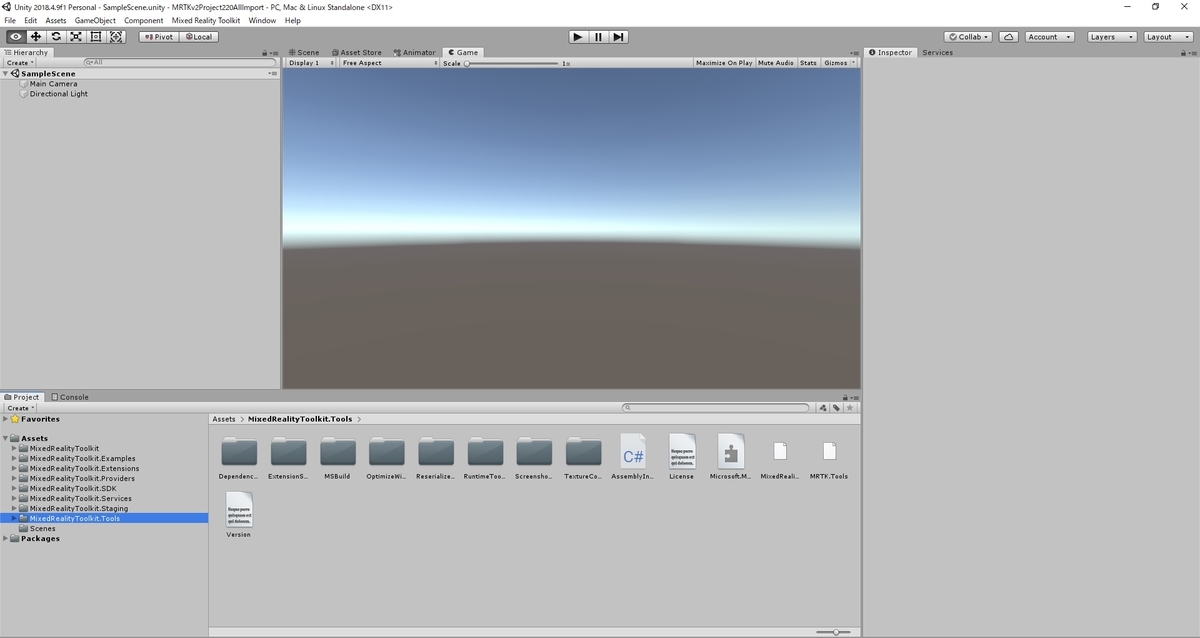Viewport: 1200px width, 638px height.
Task: Select the Rotate tool
Action: point(56,37)
